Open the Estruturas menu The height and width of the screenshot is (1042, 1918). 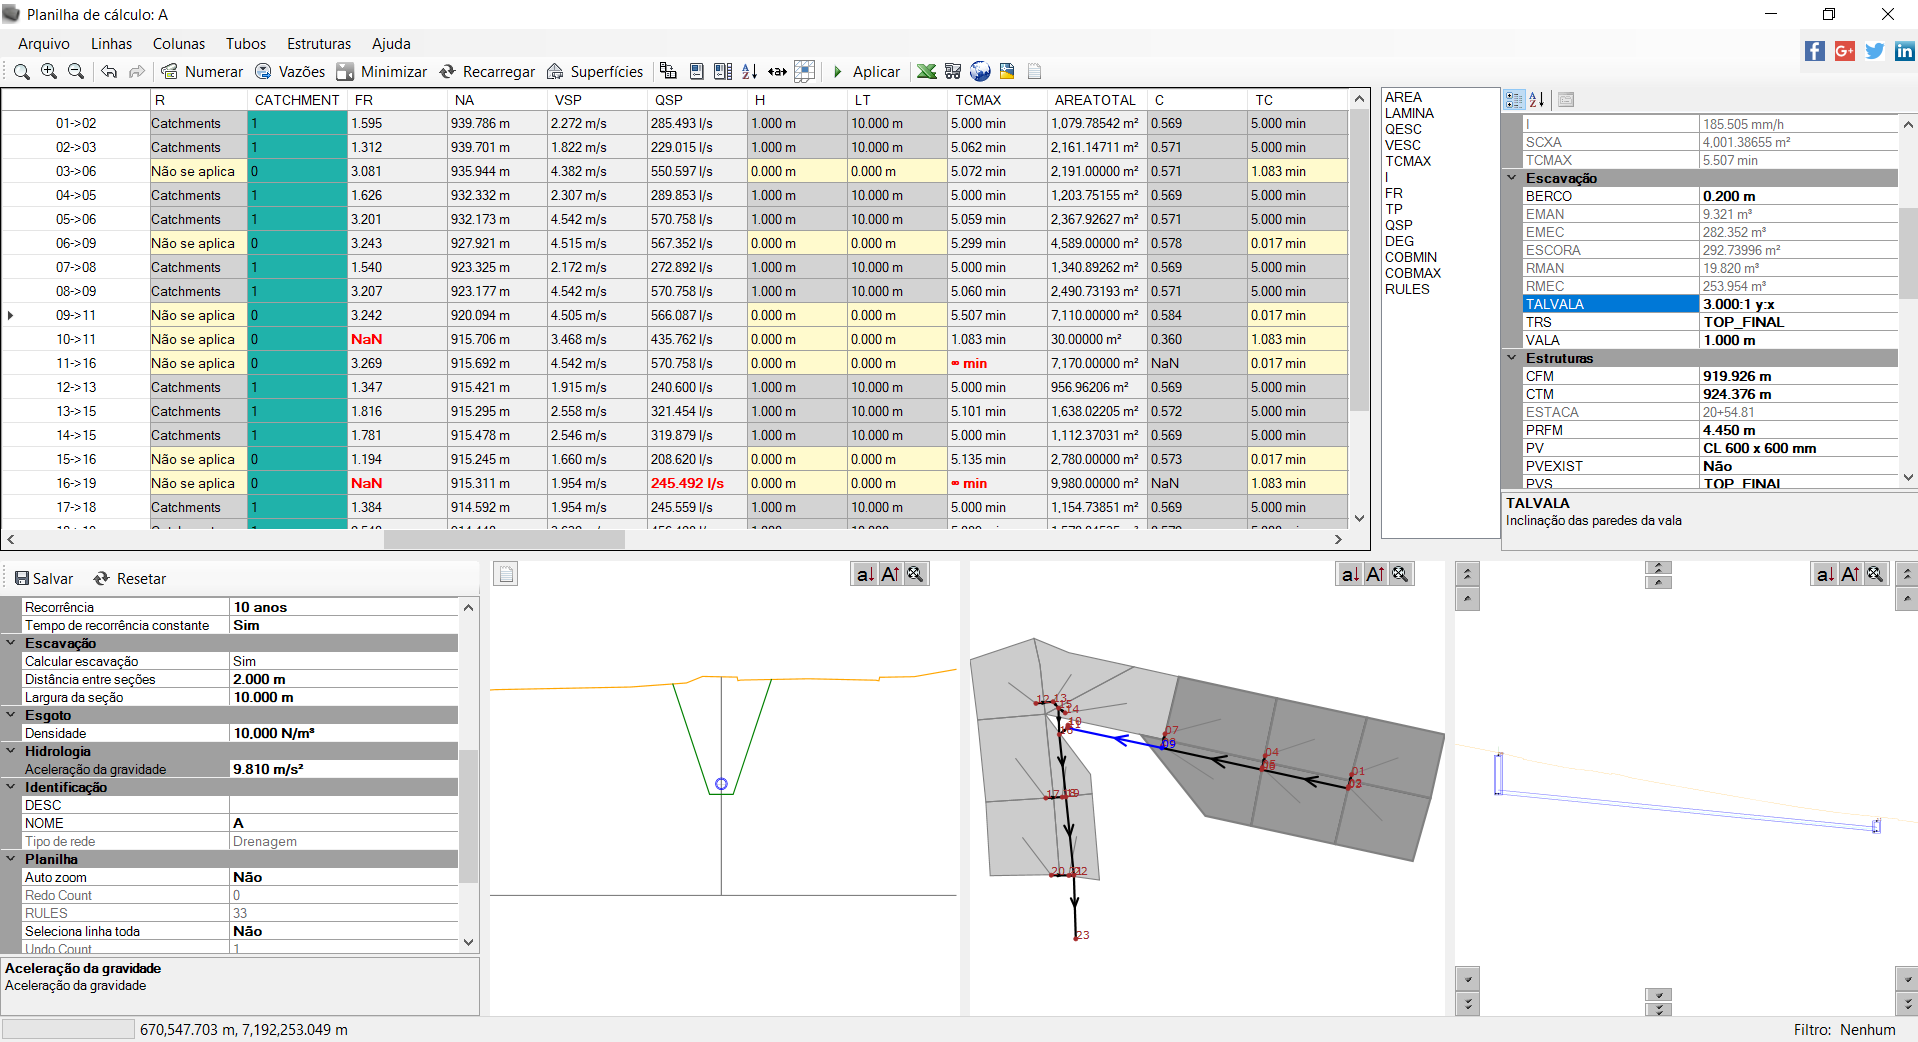point(319,44)
